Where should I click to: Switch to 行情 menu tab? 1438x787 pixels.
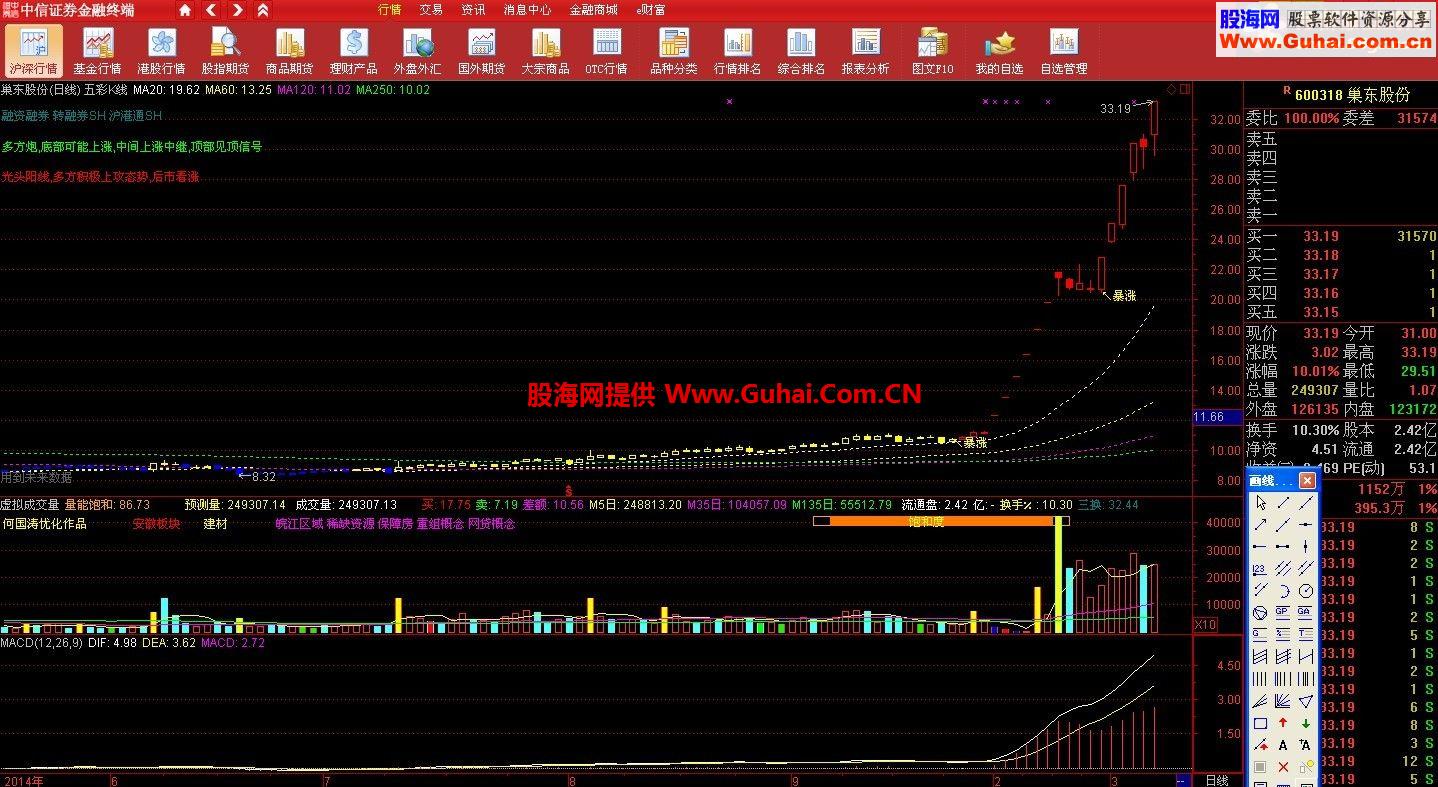coord(389,10)
